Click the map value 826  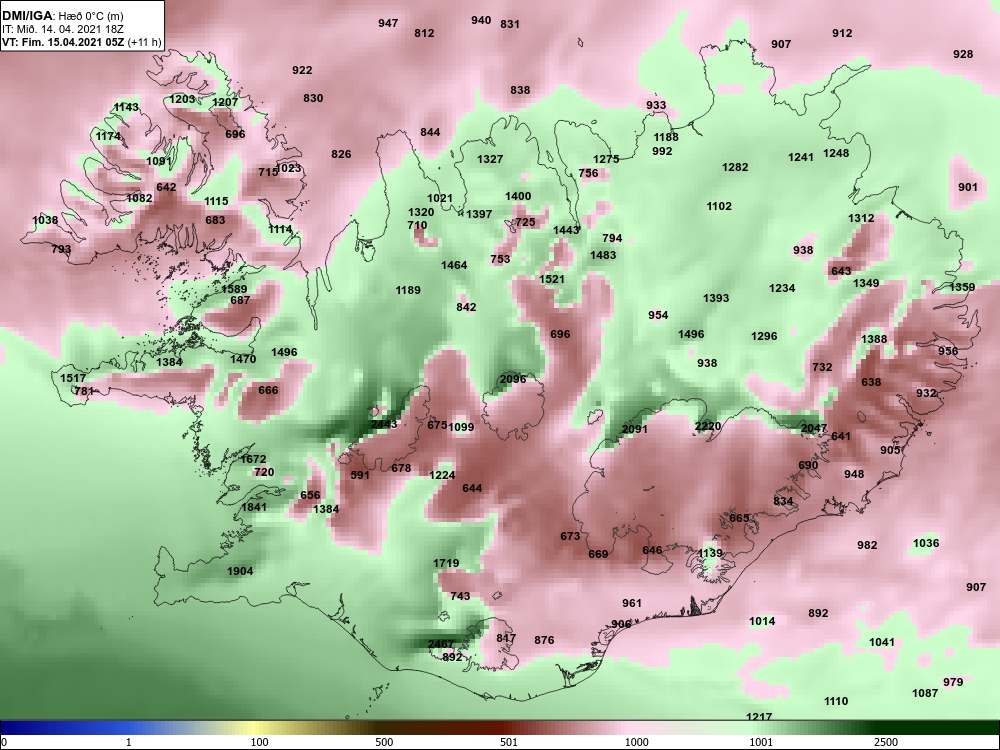(x=341, y=154)
